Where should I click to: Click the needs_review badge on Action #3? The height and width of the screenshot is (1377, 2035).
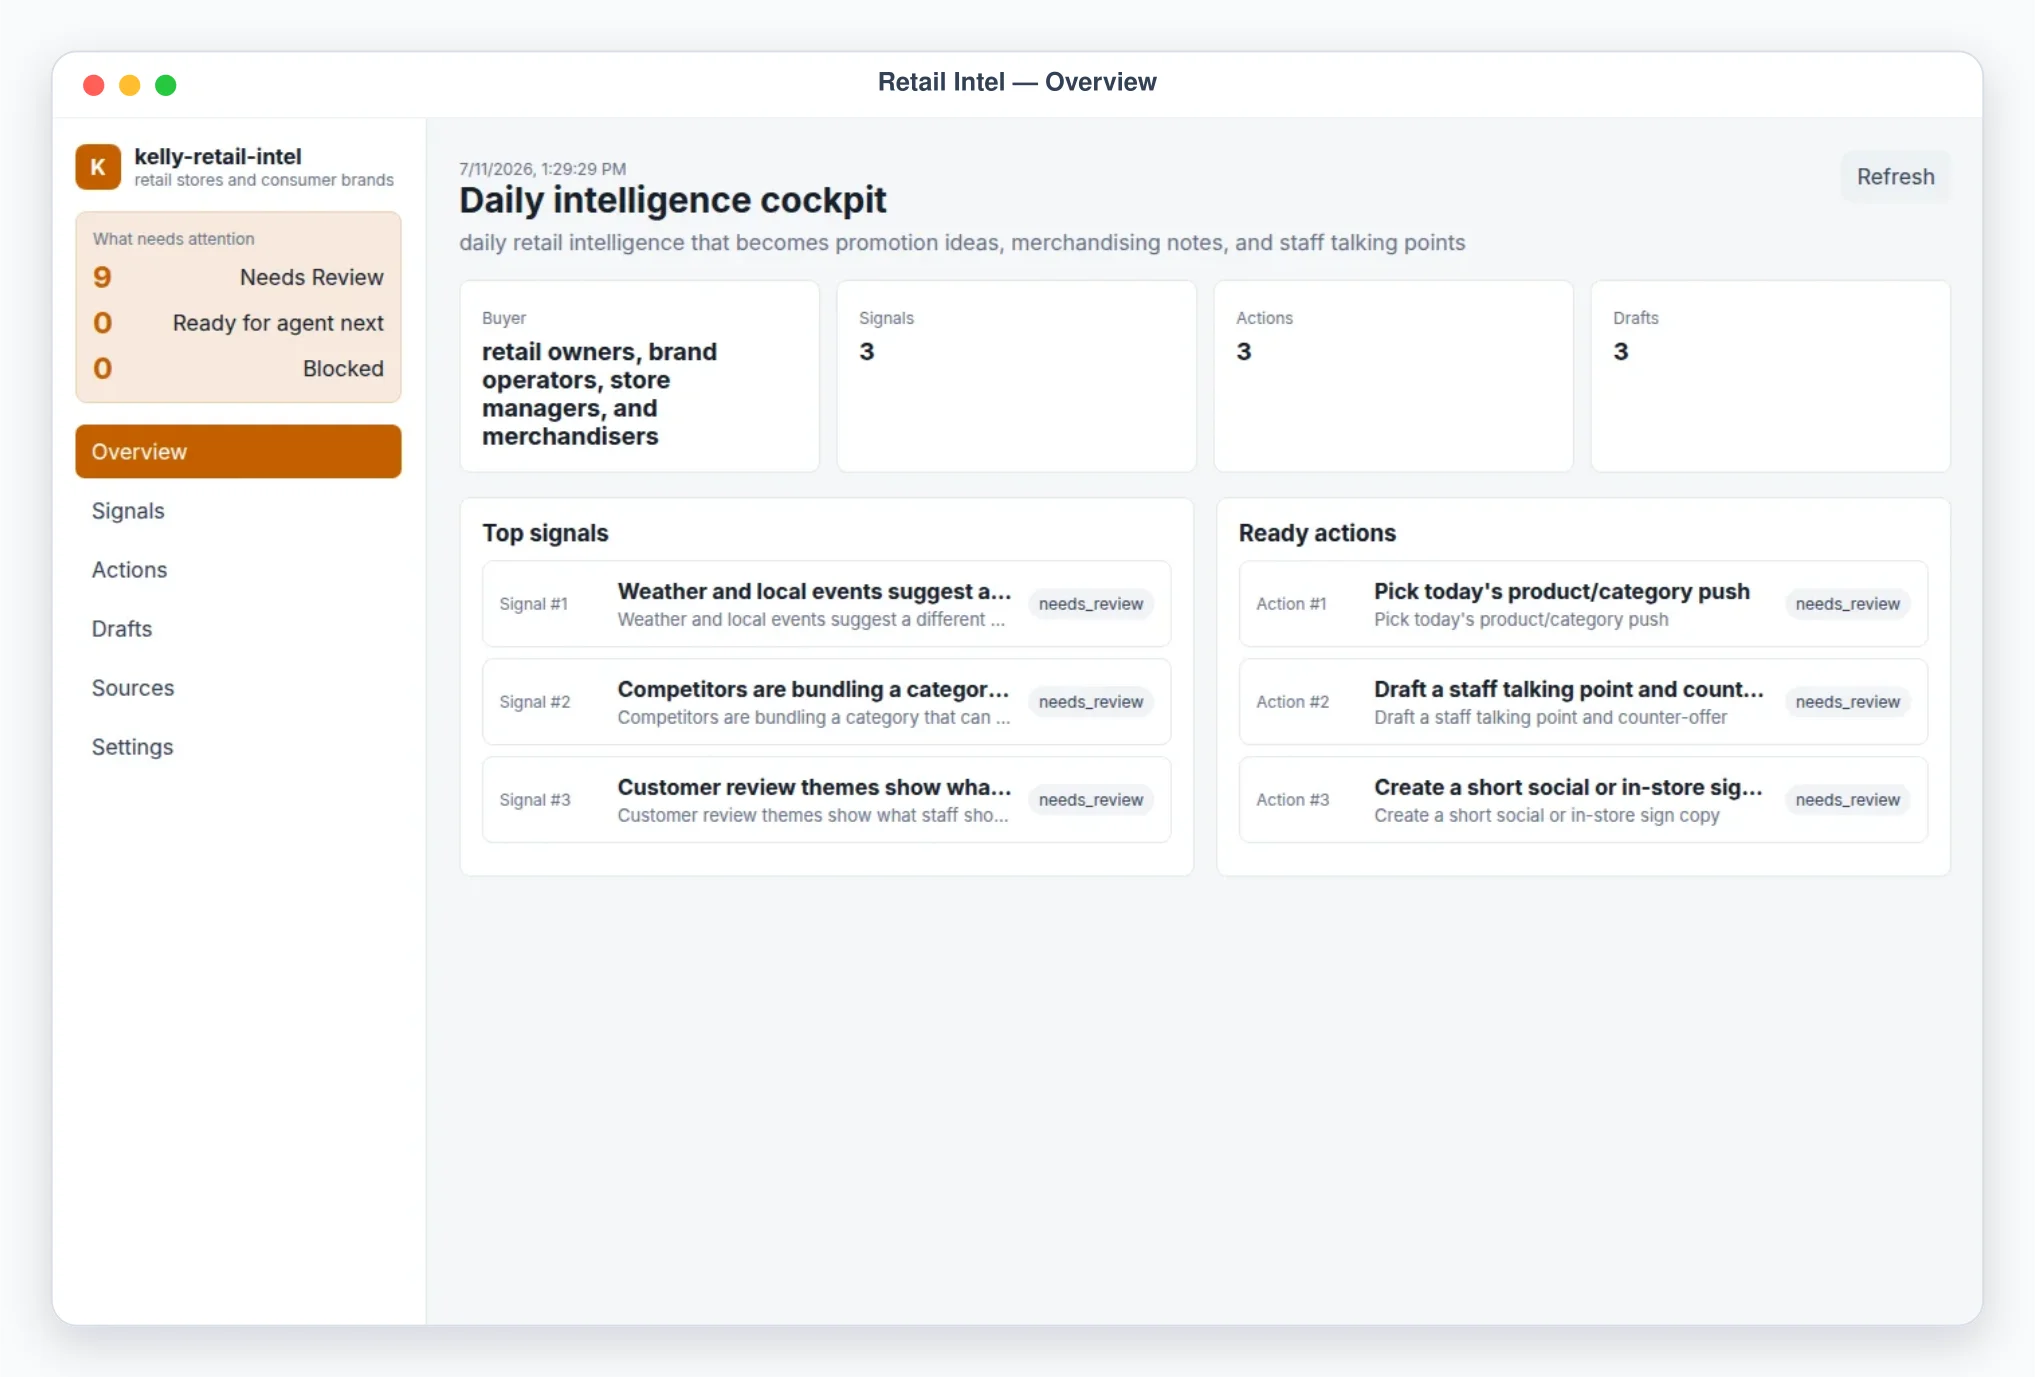coord(1847,800)
